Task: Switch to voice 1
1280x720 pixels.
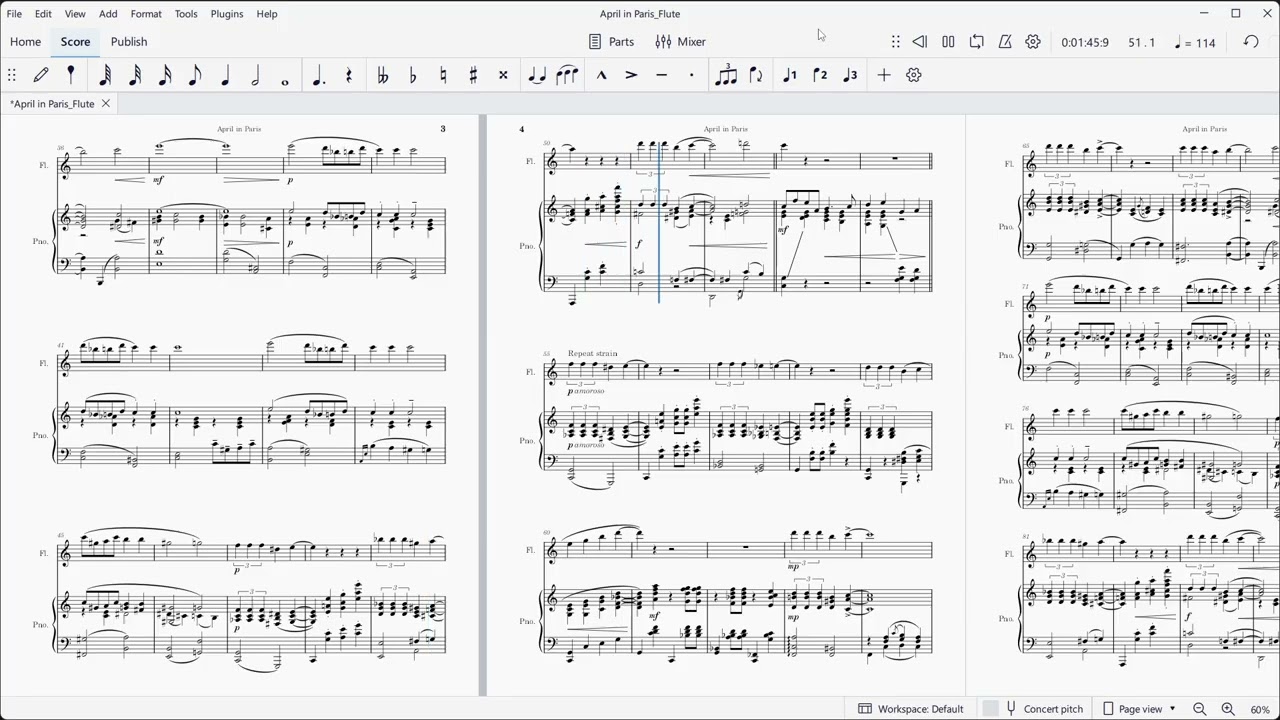Action: click(x=790, y=75)
